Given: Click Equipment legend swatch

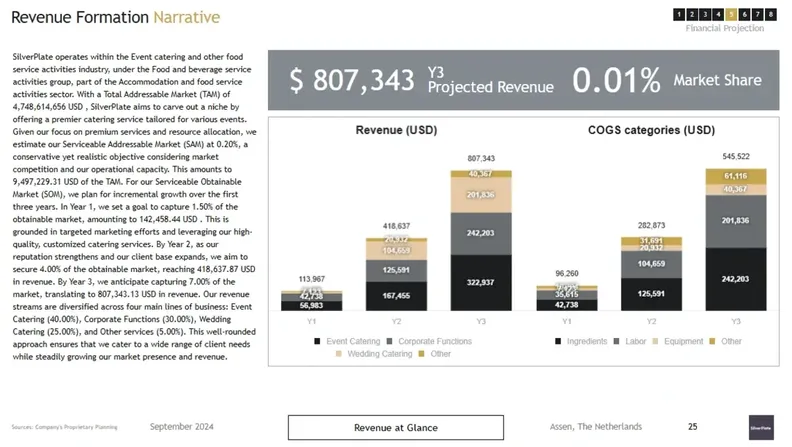Looking at the screenshot, I should pyautogui.click(x=654, y=341).
